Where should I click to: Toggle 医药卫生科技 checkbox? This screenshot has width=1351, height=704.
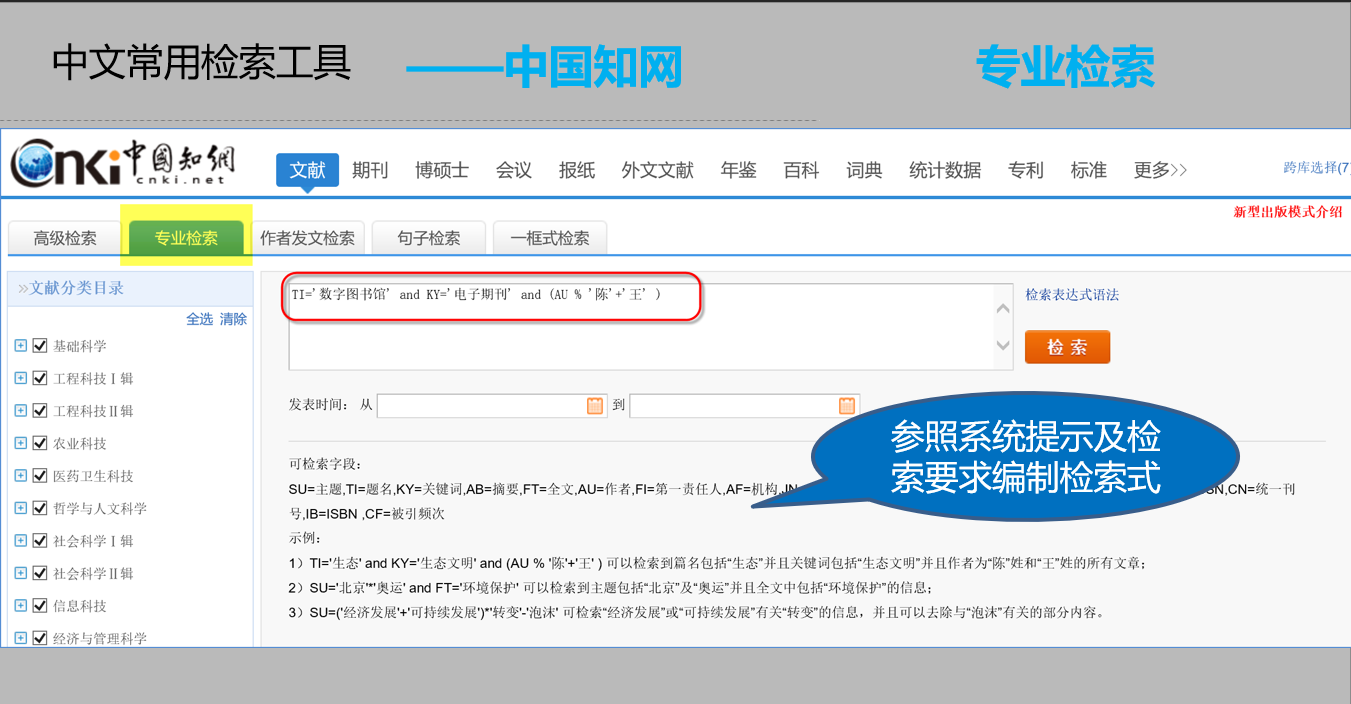[x=40, y=476]
